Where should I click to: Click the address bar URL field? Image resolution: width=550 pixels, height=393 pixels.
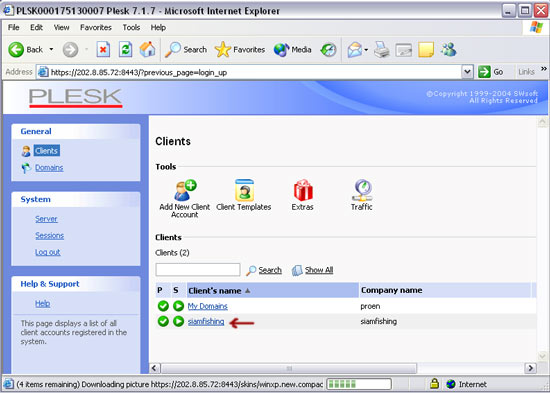click(x=250, y=72)
